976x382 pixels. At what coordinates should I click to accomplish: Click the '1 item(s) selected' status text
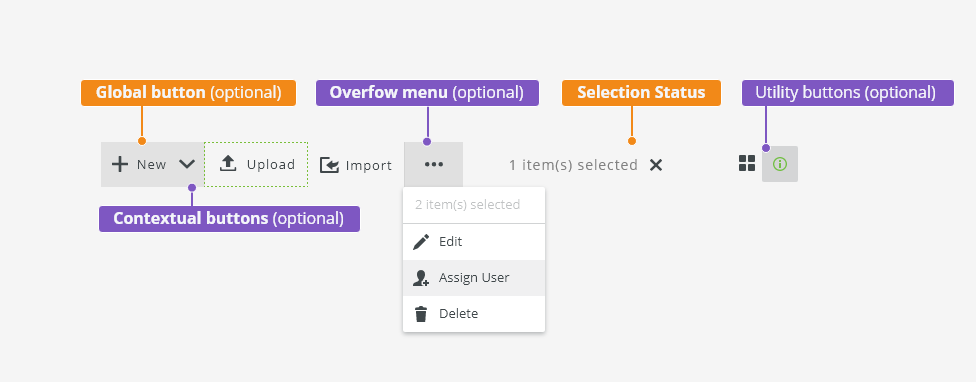pyautogui.click(x=573, y=165)
